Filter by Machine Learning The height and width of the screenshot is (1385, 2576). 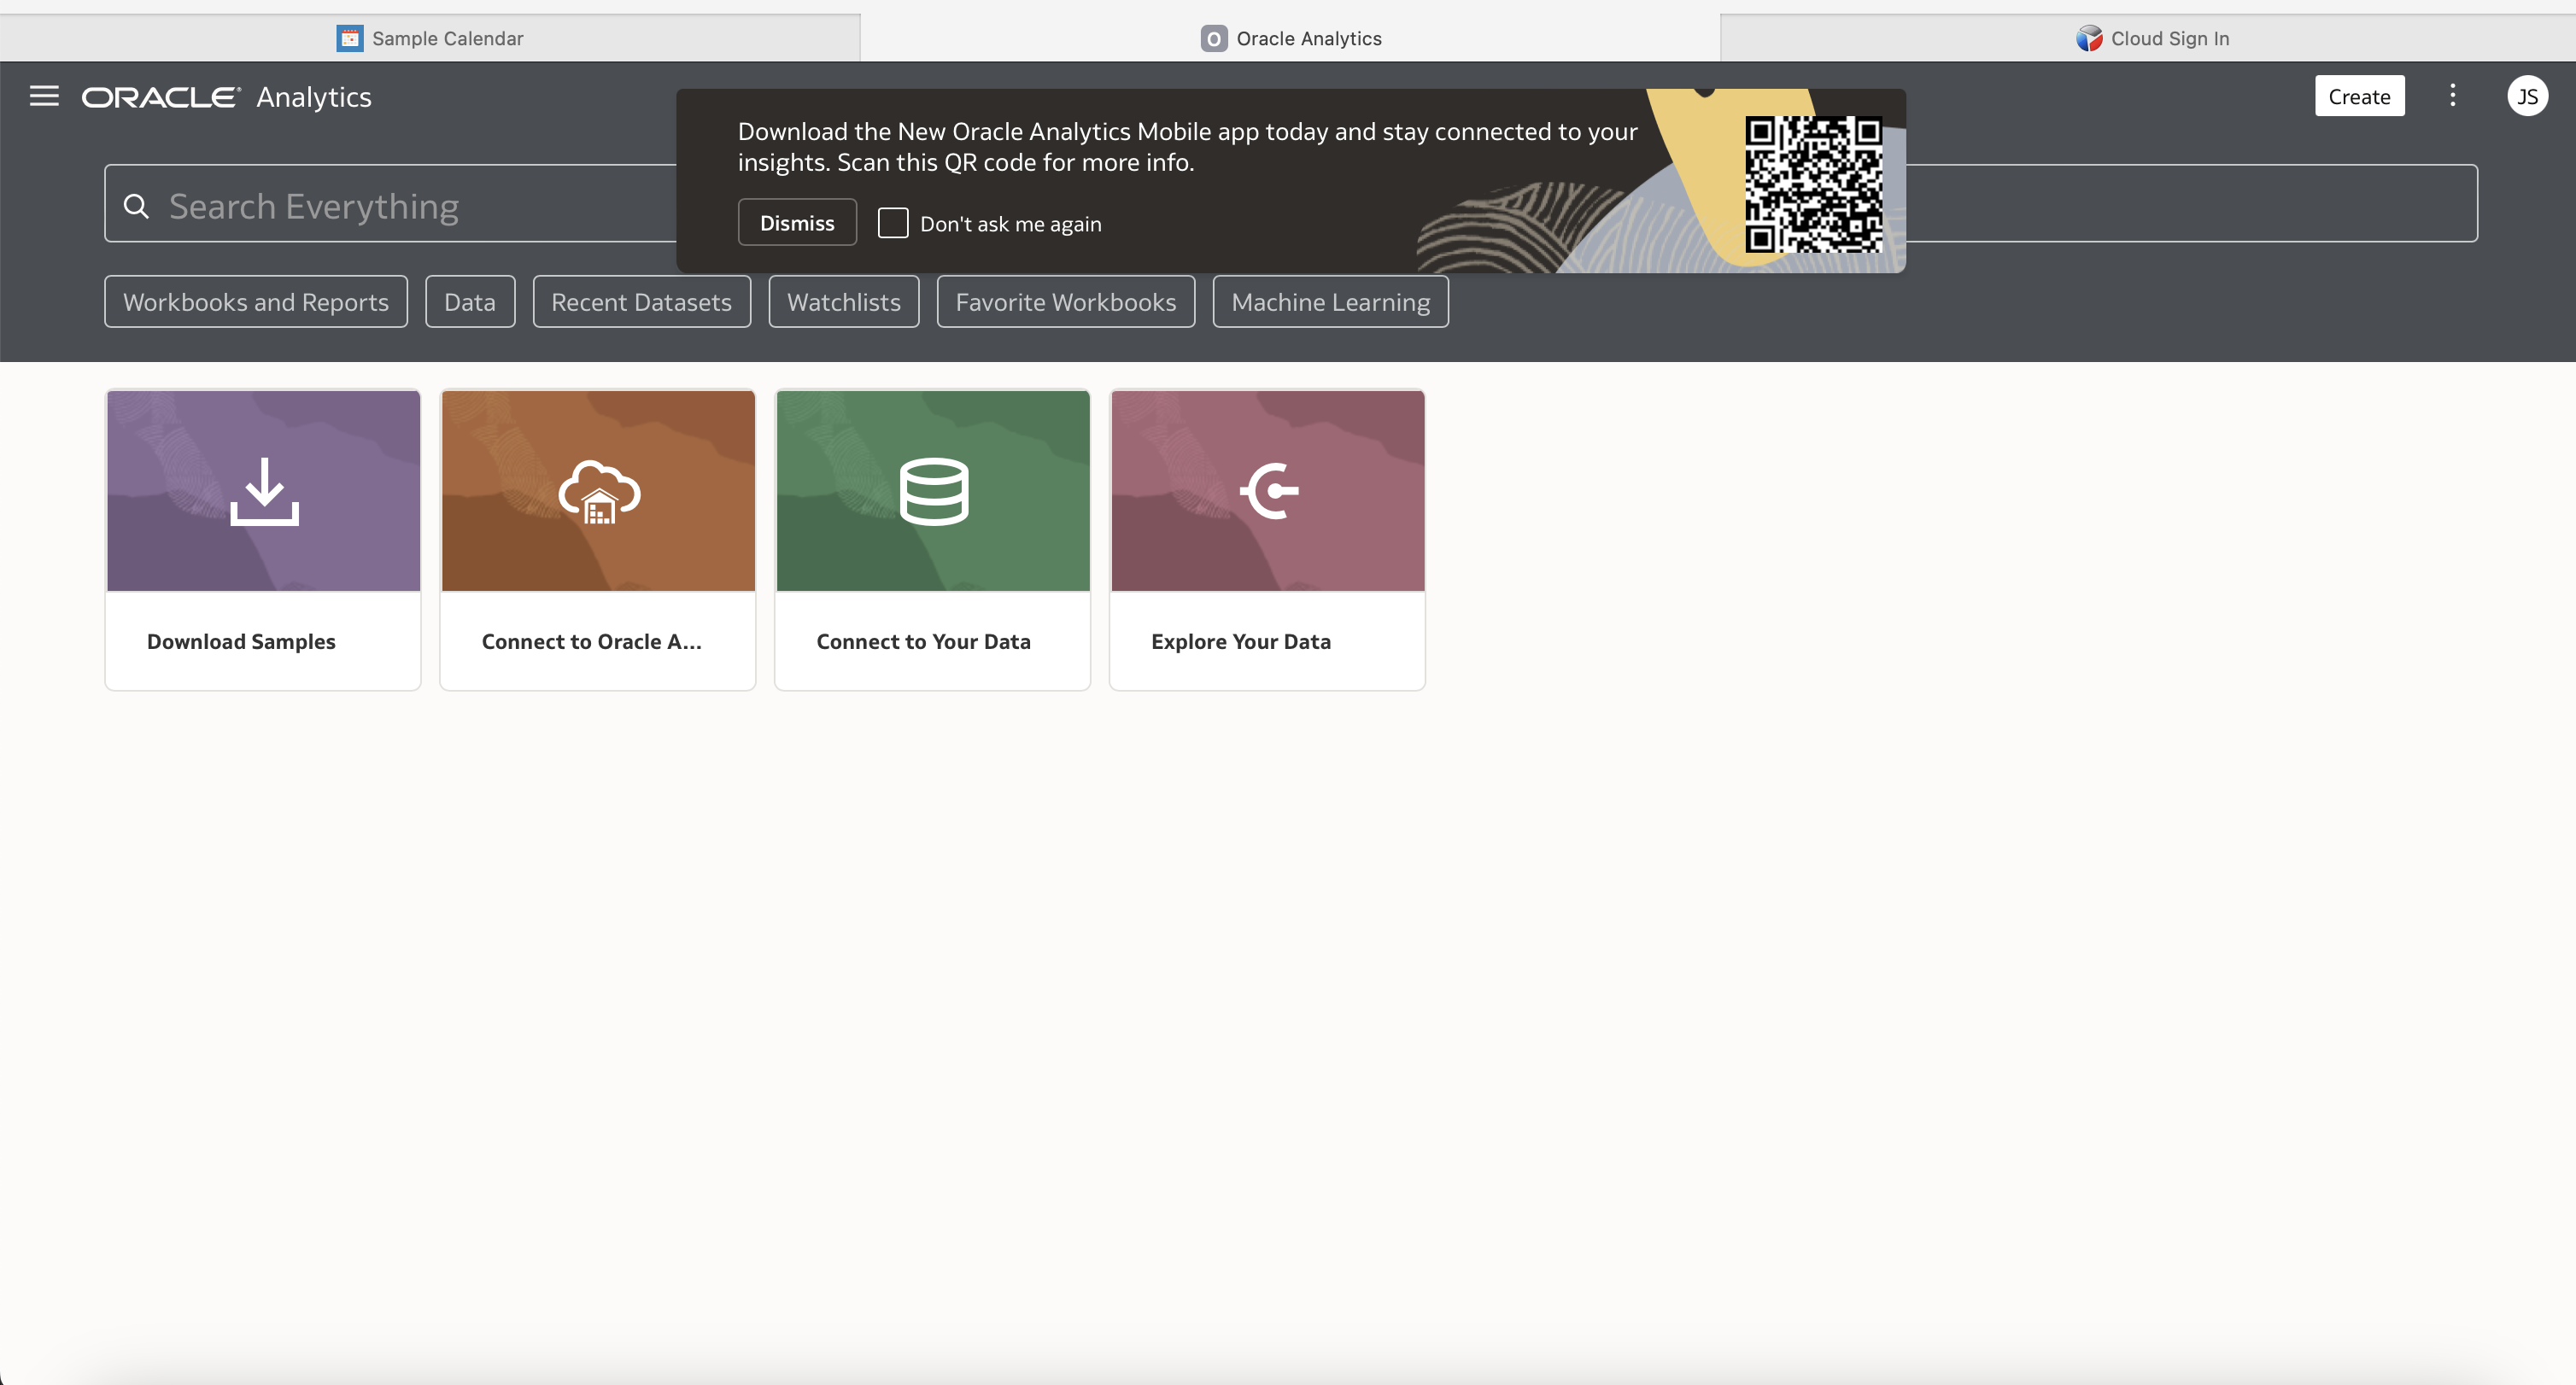click(x=1330, y=301)
